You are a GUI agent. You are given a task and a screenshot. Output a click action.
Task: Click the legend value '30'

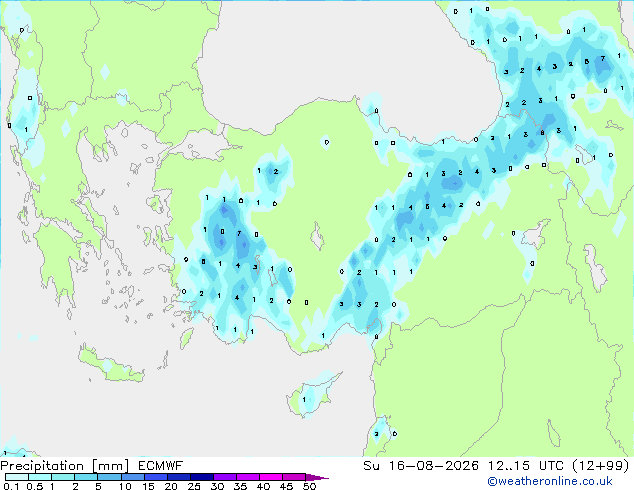coord(217,486)
